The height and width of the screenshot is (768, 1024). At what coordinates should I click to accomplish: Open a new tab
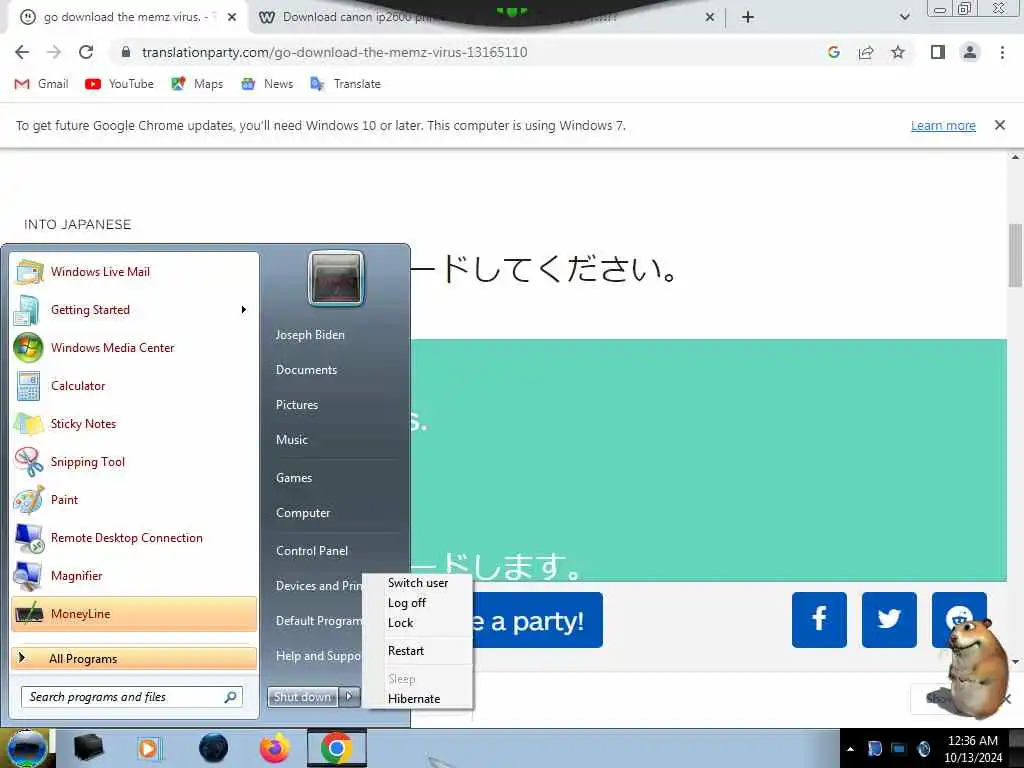coord(748,17)
